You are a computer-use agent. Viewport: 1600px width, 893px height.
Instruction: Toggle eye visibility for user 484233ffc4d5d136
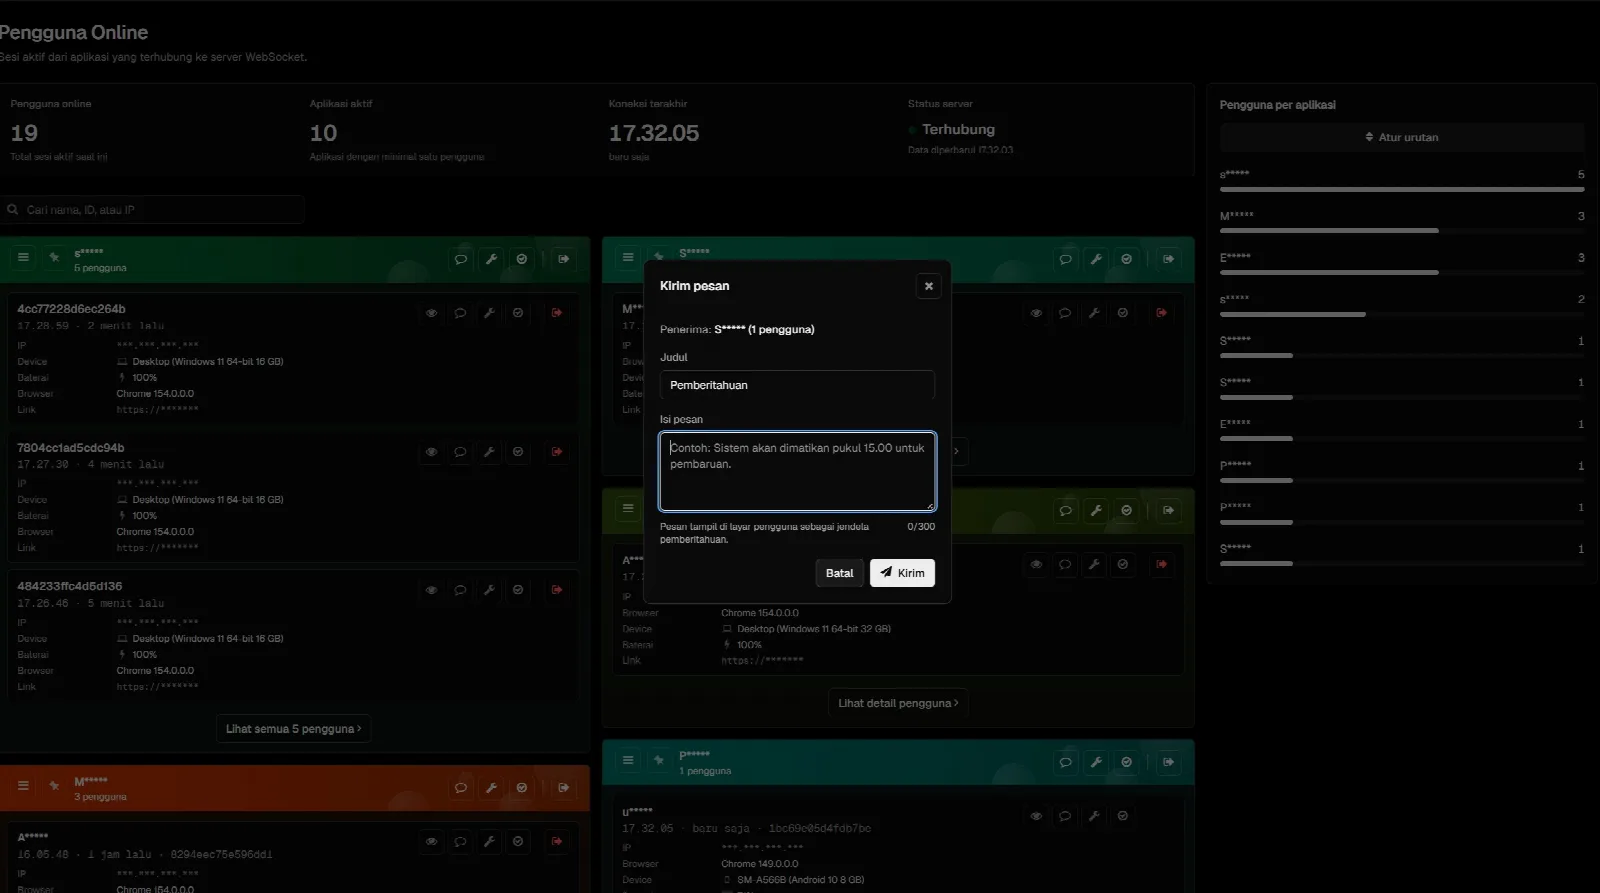tap(431, 590)
